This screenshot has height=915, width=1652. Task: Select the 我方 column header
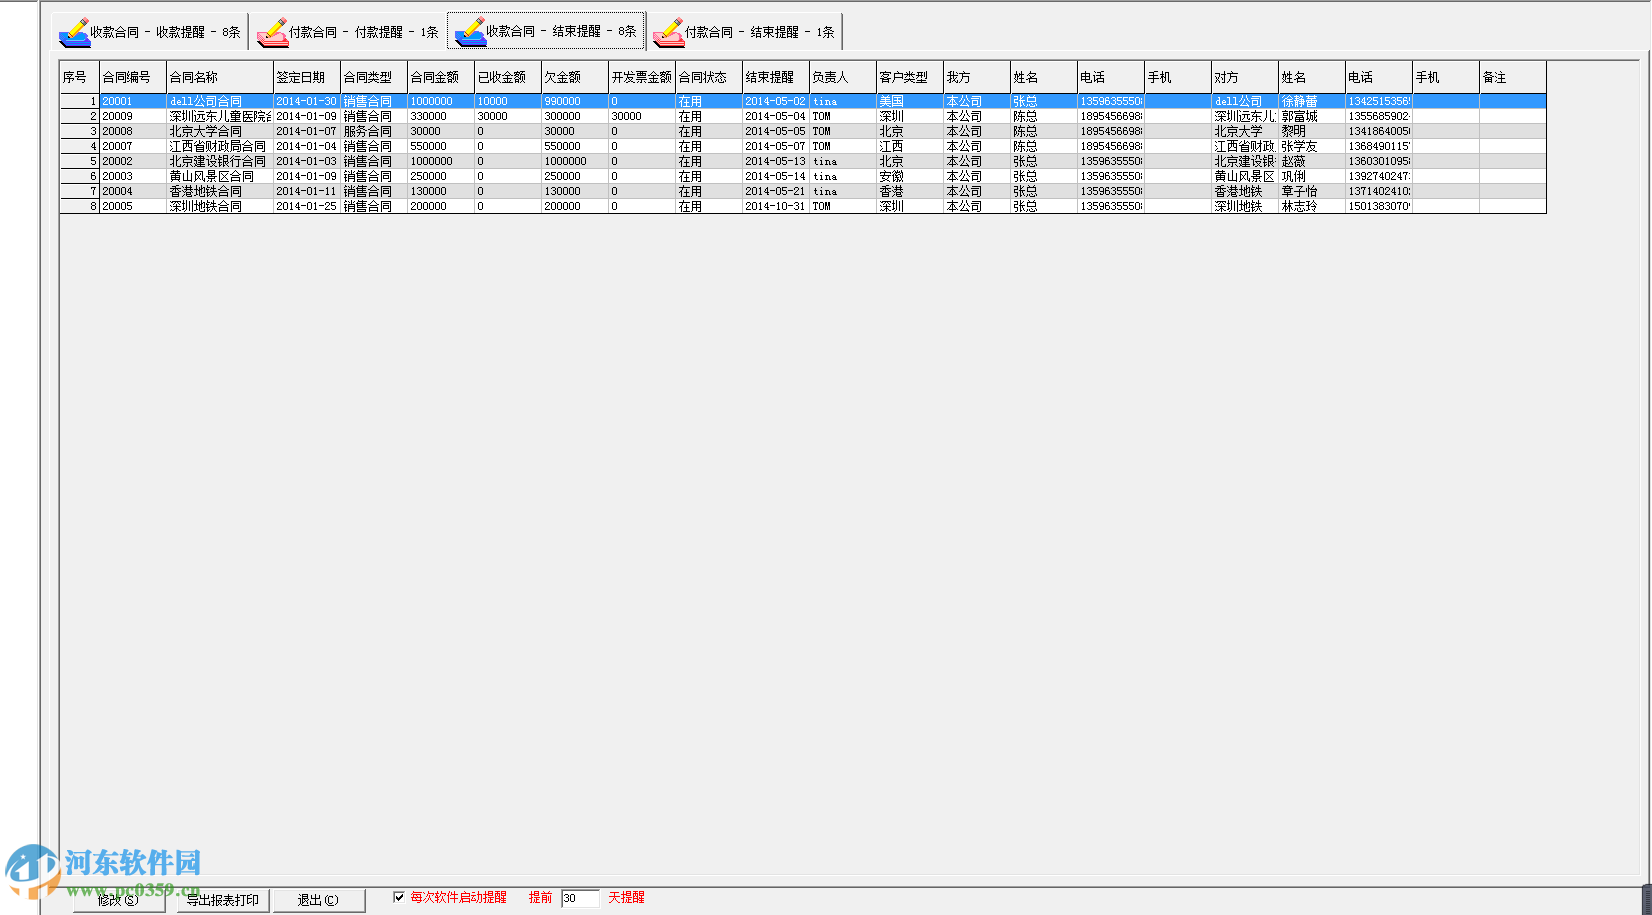tap(977, 77)
